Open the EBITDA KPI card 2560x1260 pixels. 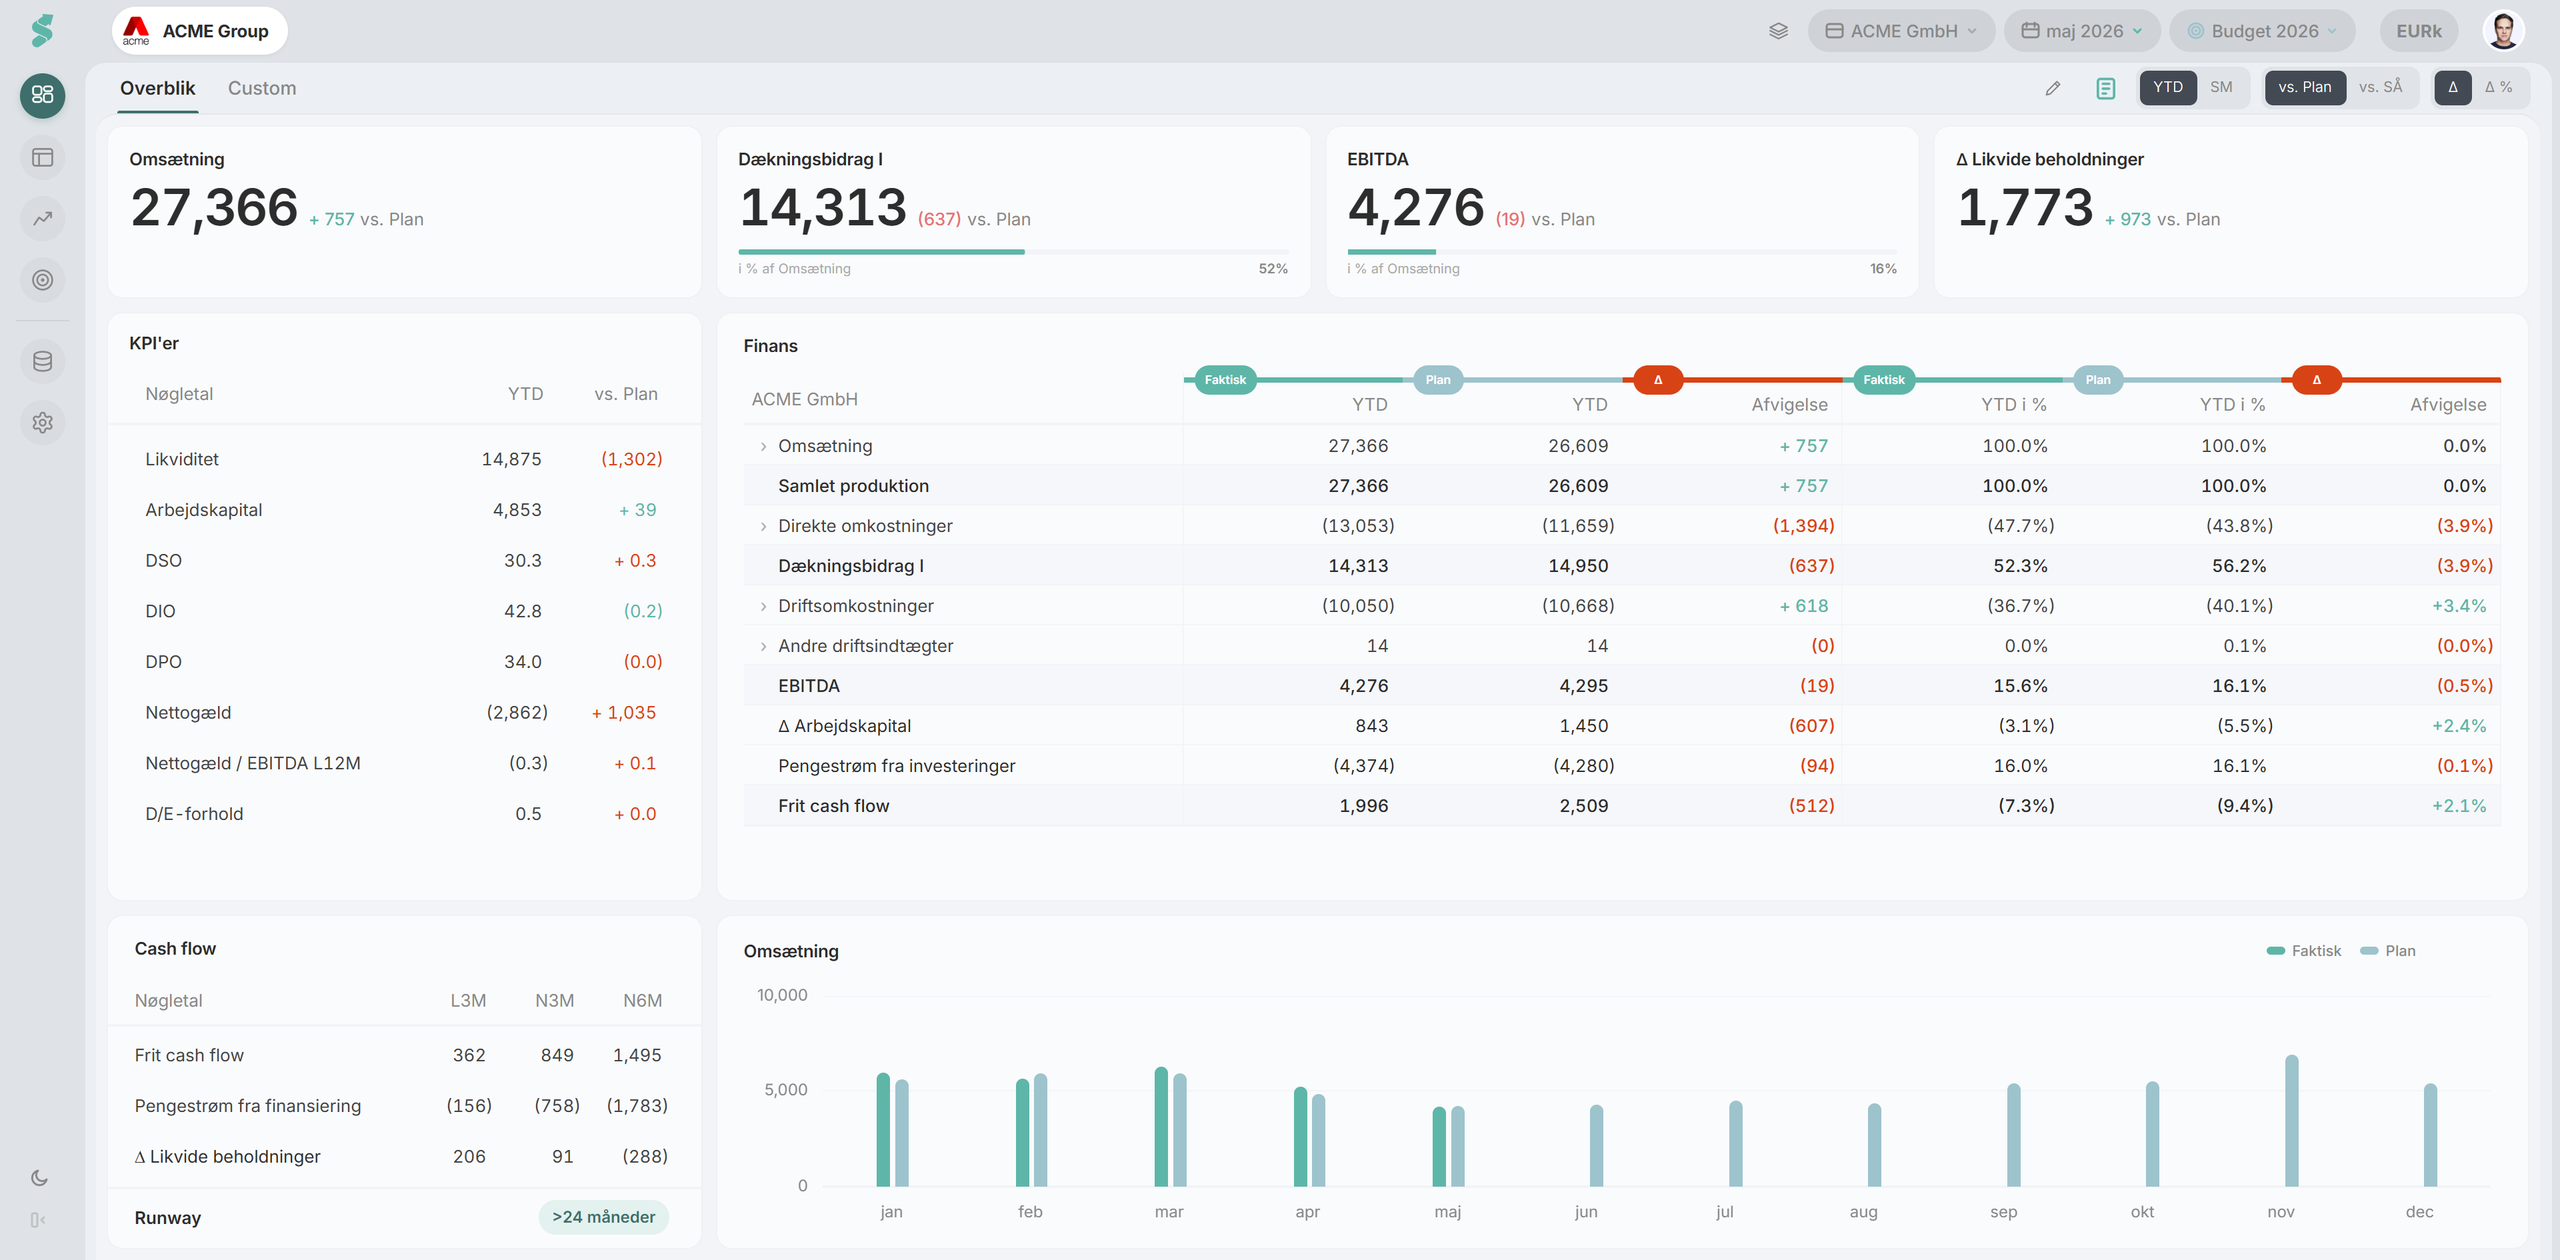coord(1622,212)
